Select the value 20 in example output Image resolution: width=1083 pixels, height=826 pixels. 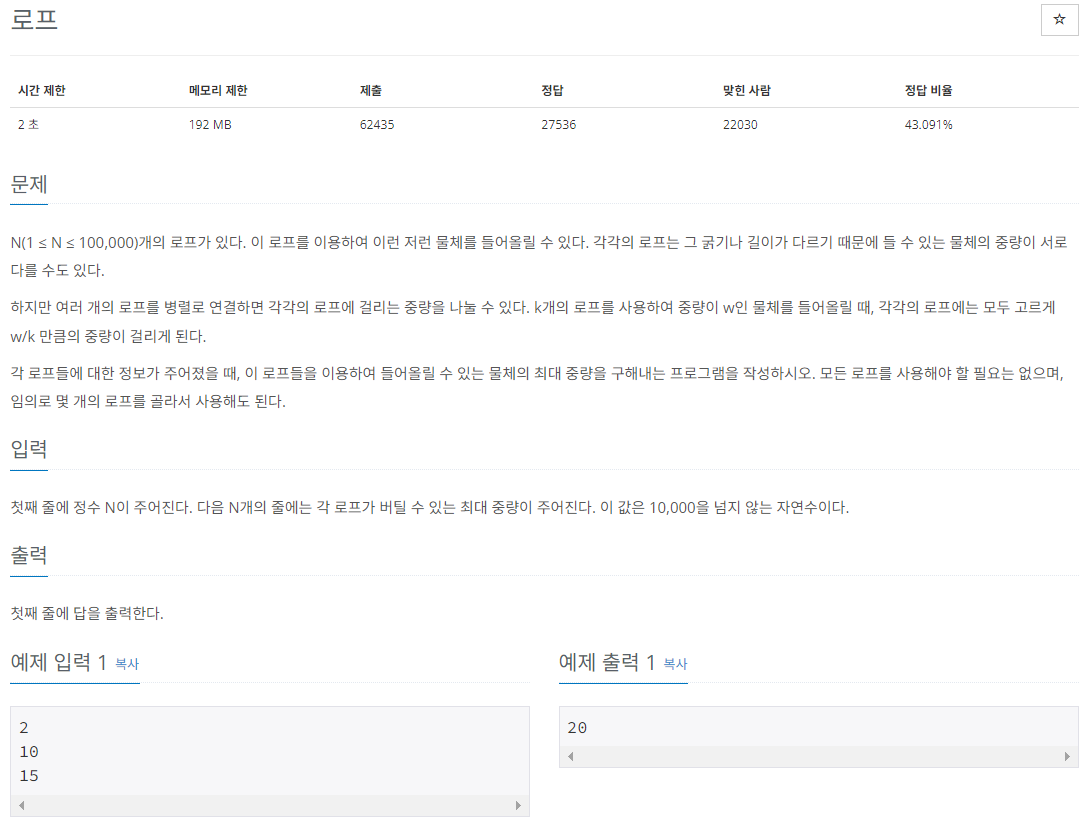pos(577,727)
